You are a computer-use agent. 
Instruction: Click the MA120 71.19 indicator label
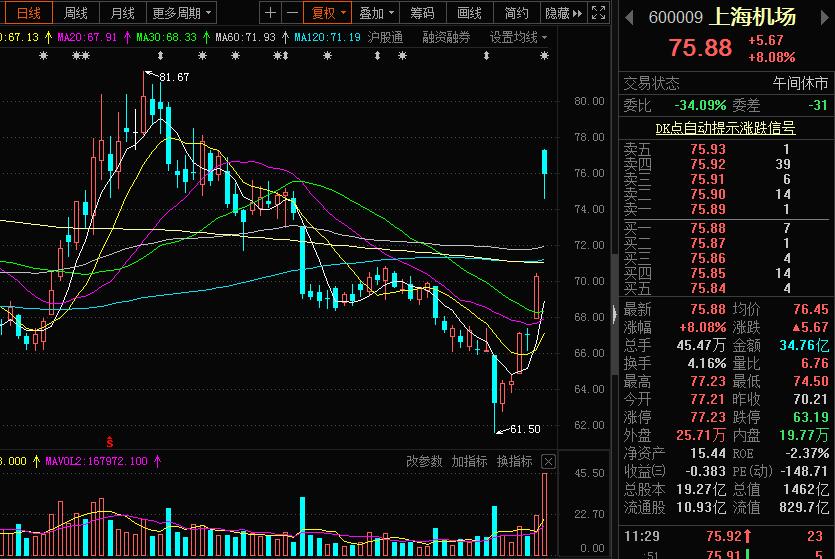coord(327,37)
